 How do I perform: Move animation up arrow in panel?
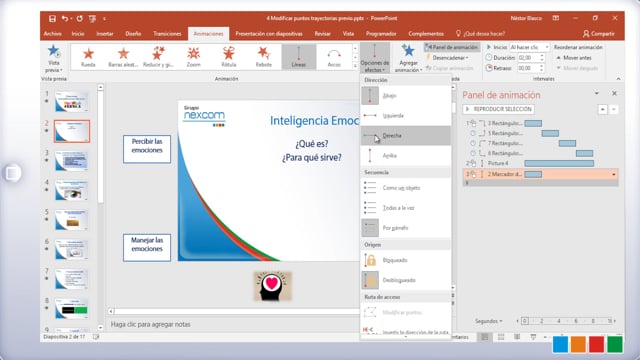[602, 109]
